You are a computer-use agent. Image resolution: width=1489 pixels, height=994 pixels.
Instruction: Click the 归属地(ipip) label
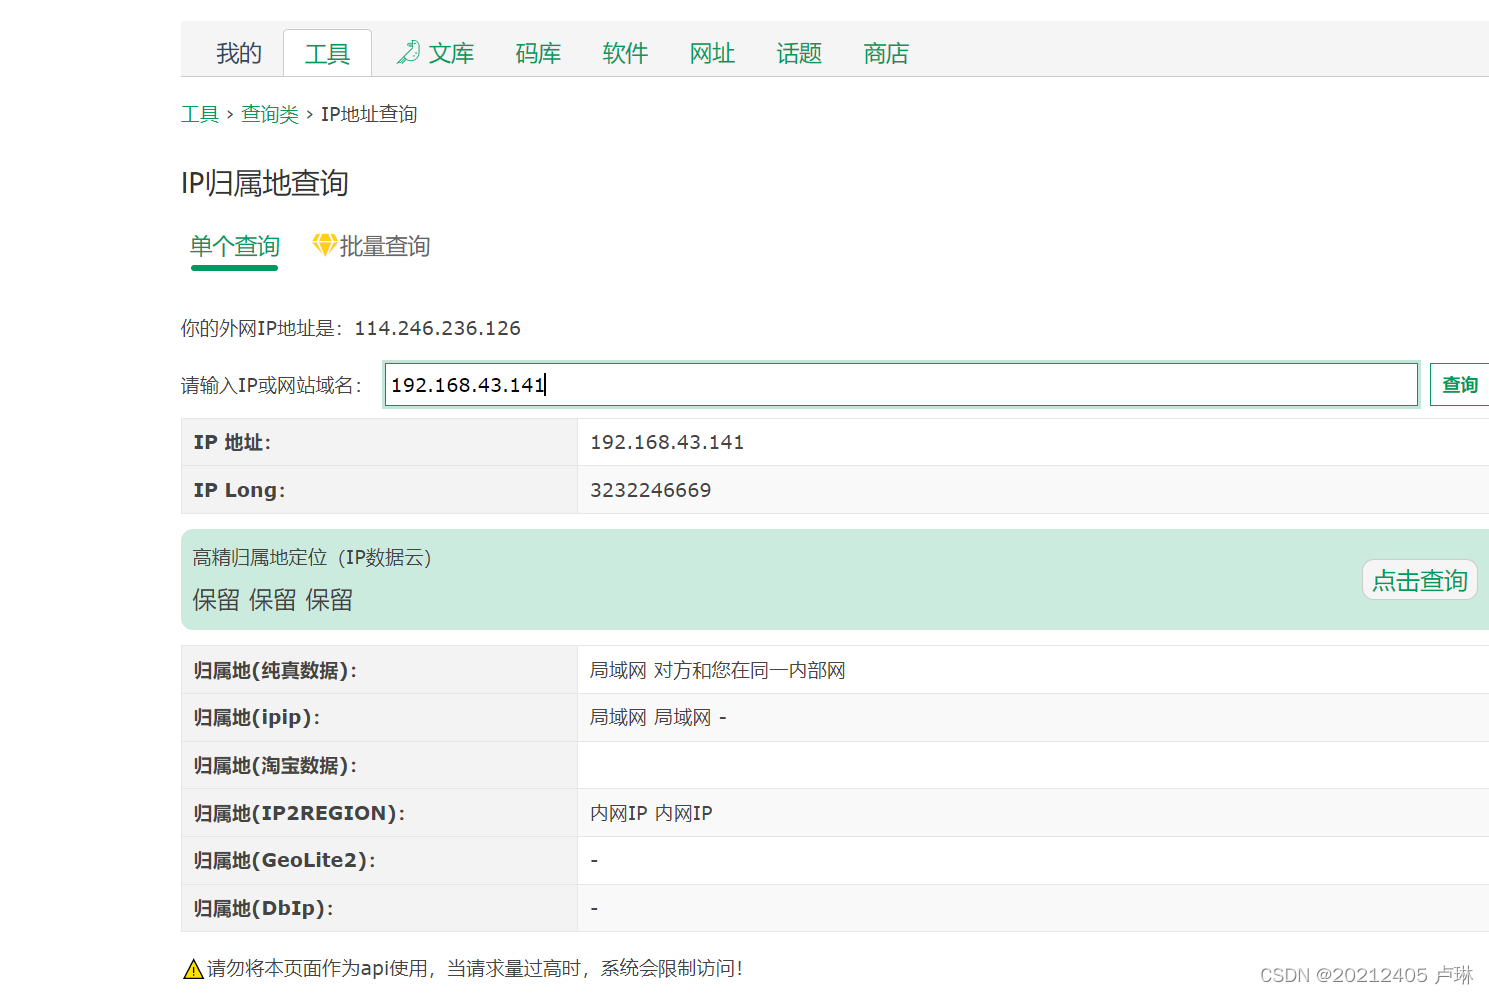tap(256, 717)
